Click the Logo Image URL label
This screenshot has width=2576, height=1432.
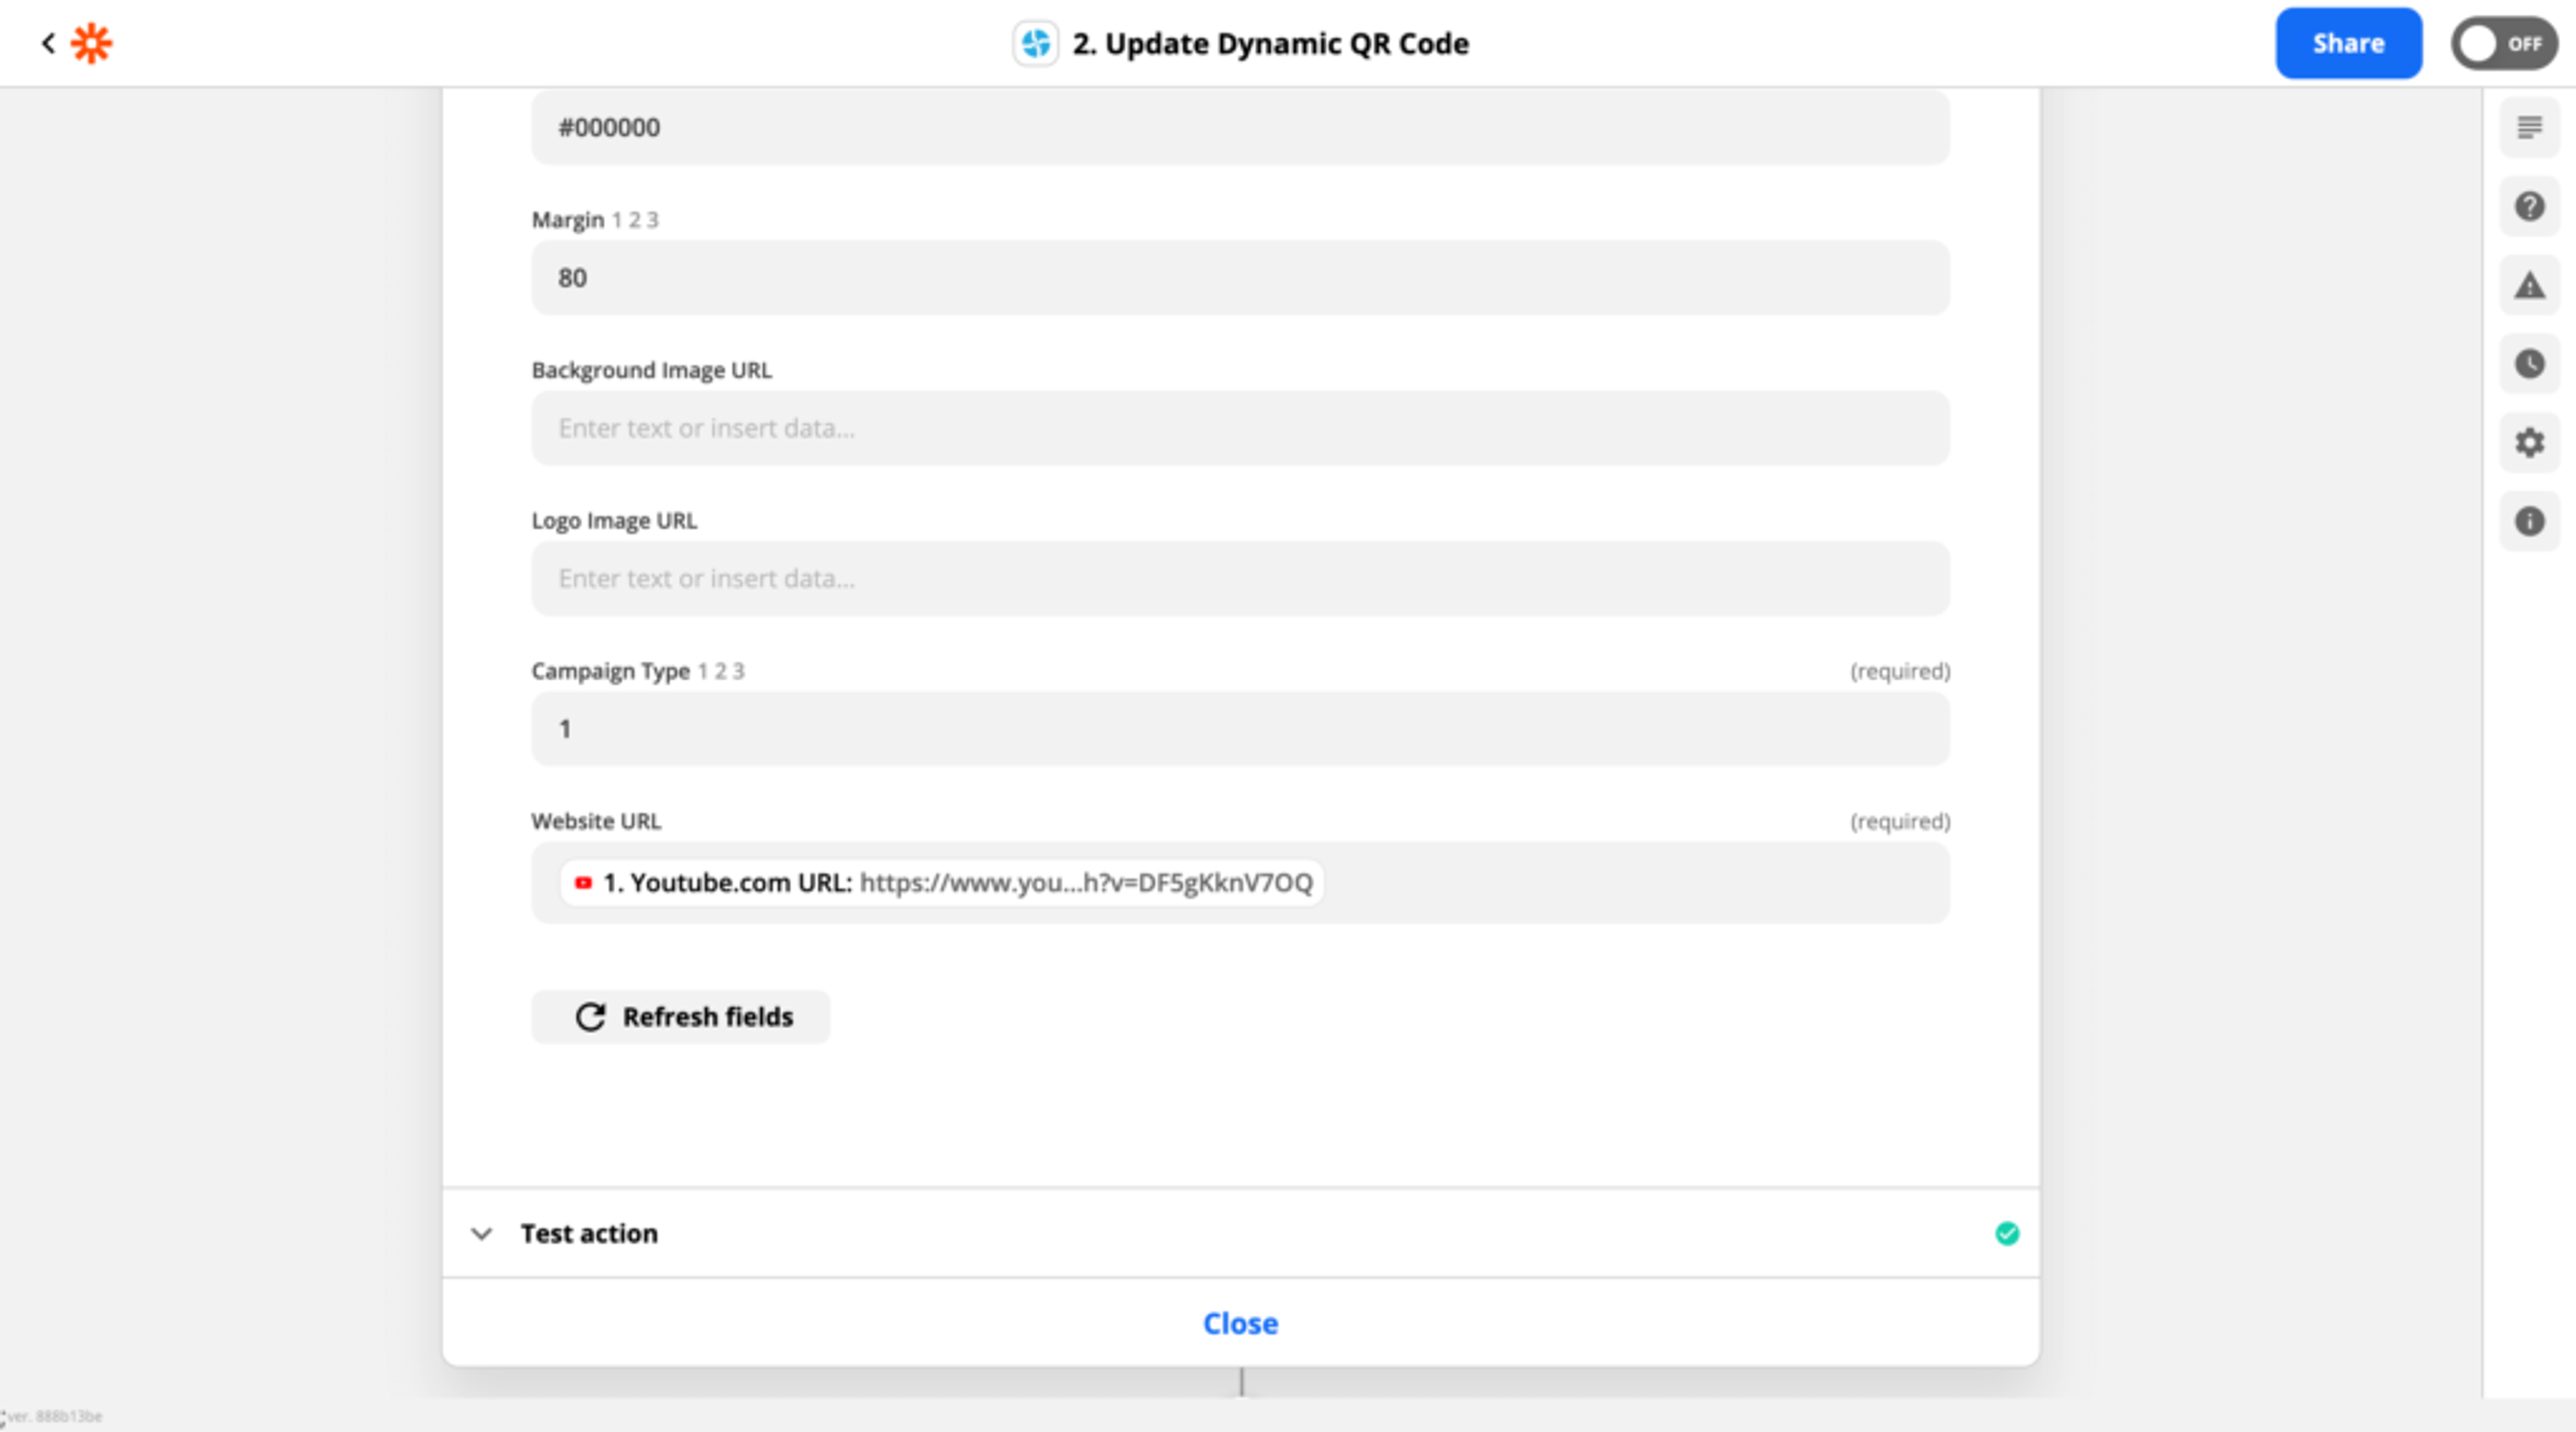[614, 521]
